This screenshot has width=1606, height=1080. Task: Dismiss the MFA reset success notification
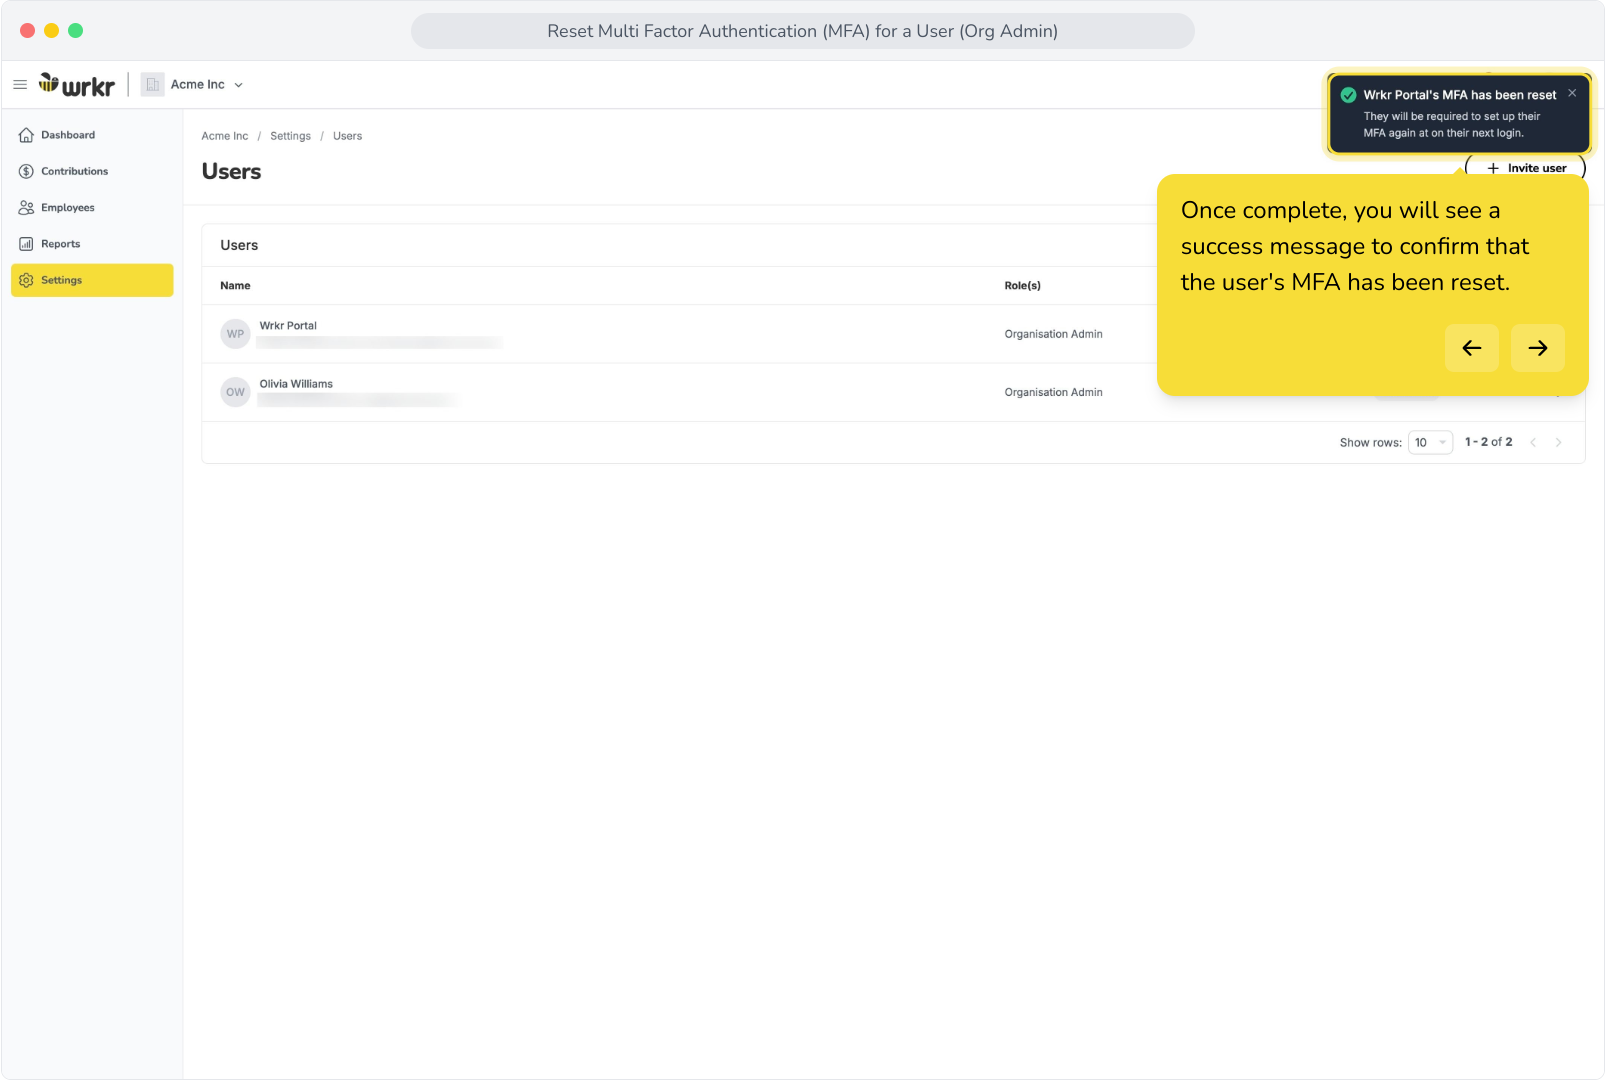pos(1572,93)
